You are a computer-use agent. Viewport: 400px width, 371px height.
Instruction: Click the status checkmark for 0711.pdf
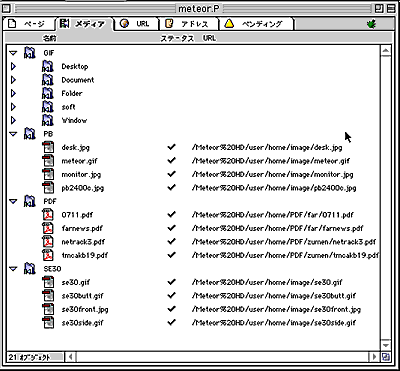(171, 214)
